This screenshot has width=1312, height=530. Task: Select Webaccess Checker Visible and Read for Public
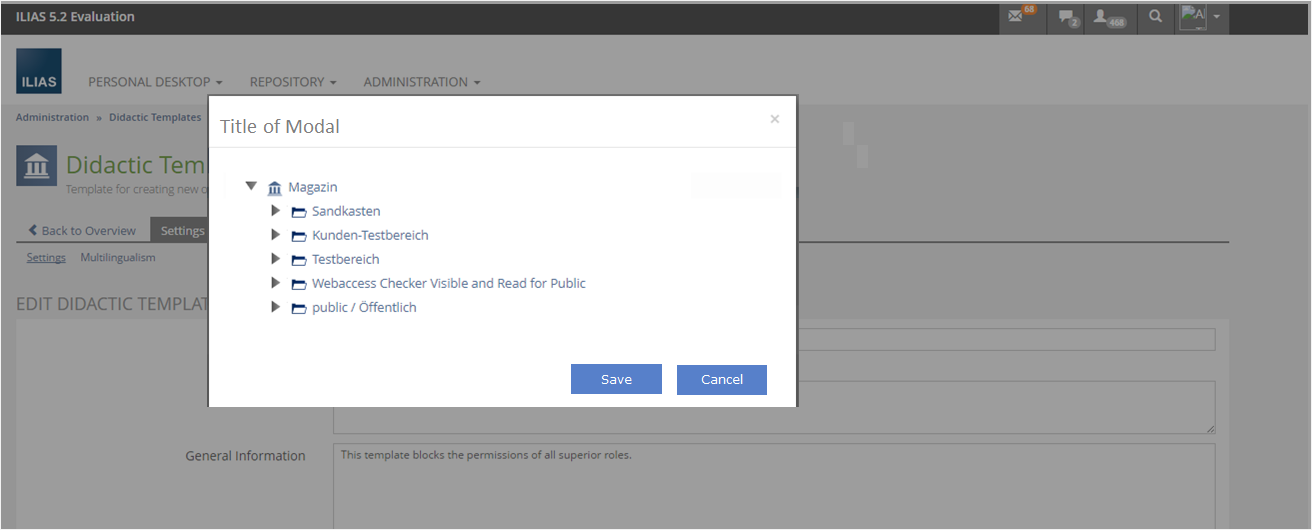[x=448, y=283]
